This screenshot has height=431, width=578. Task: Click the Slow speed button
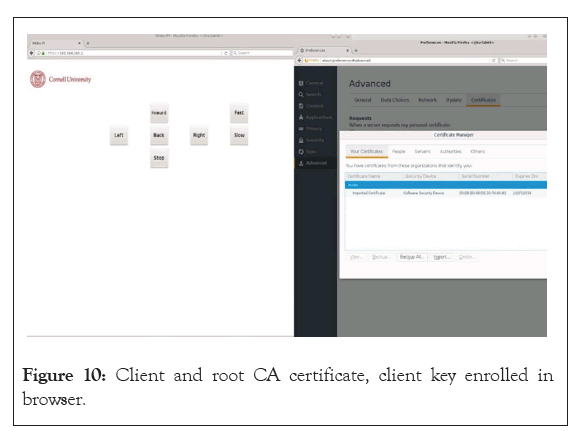(x=239, y=135)
